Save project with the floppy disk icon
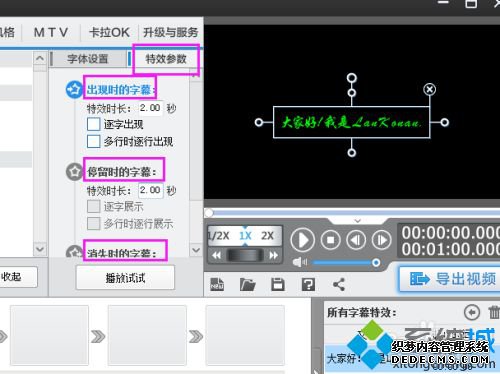This screenshot has width=500, height=374. pyautogui.click(x=278, y=284)
